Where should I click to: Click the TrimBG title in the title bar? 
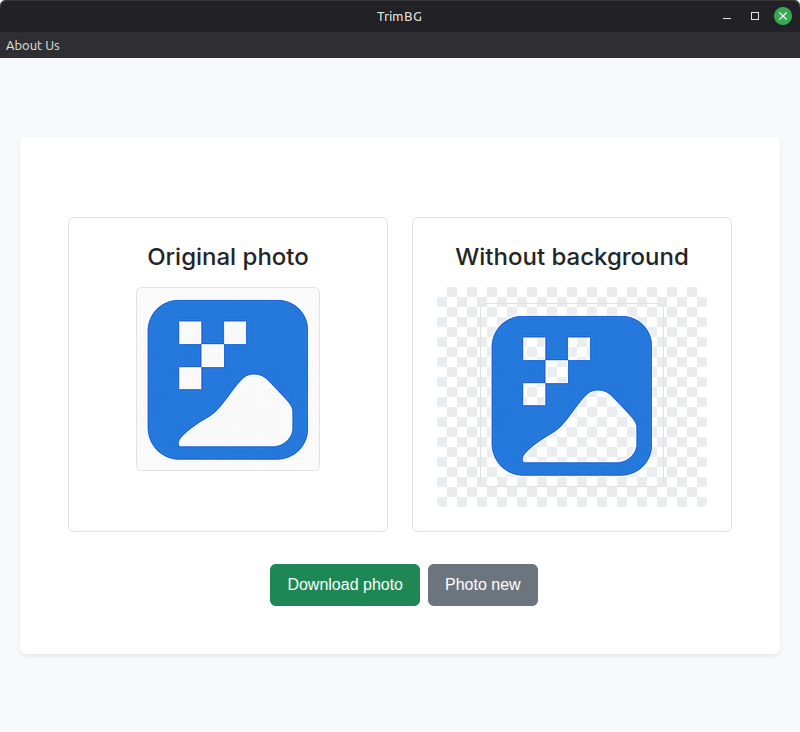click(x=400, y=16)
